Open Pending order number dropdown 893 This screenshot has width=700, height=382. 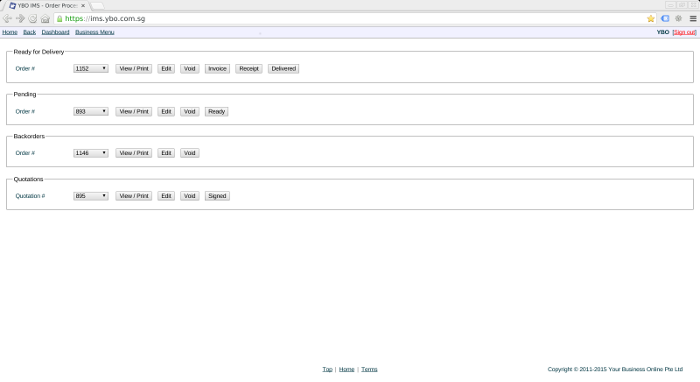[91, 112]
